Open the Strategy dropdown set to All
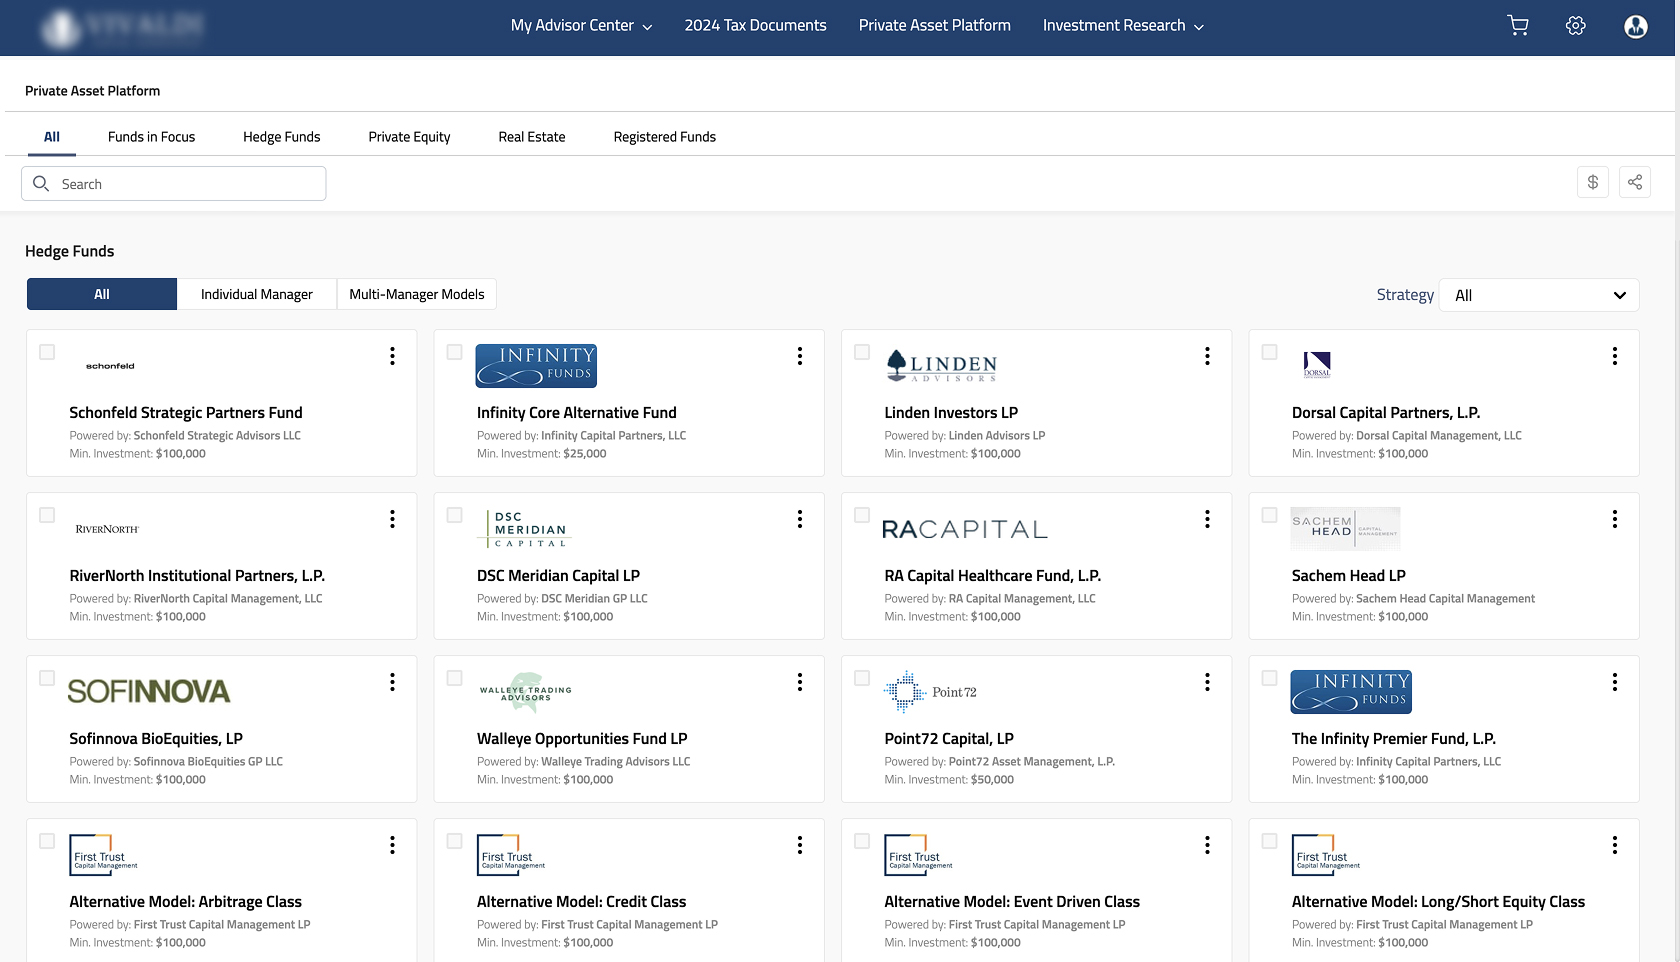Image resolution: width=1680 pixels, height=962 pixels. pos(1539,295)
